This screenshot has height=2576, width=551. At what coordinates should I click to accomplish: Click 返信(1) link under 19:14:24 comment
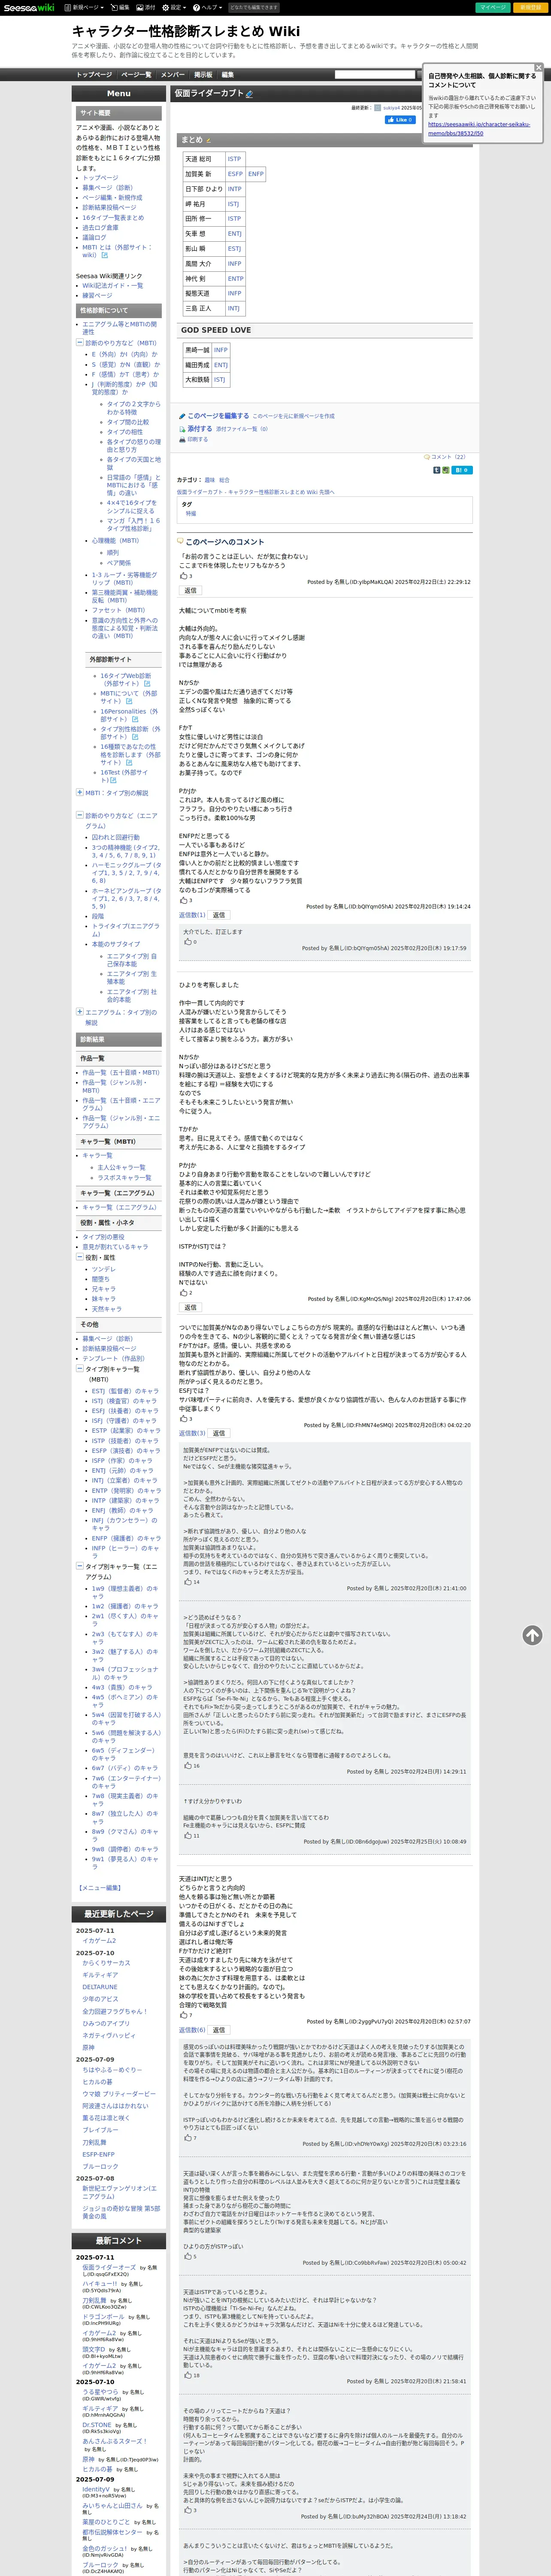pos(192,914)
